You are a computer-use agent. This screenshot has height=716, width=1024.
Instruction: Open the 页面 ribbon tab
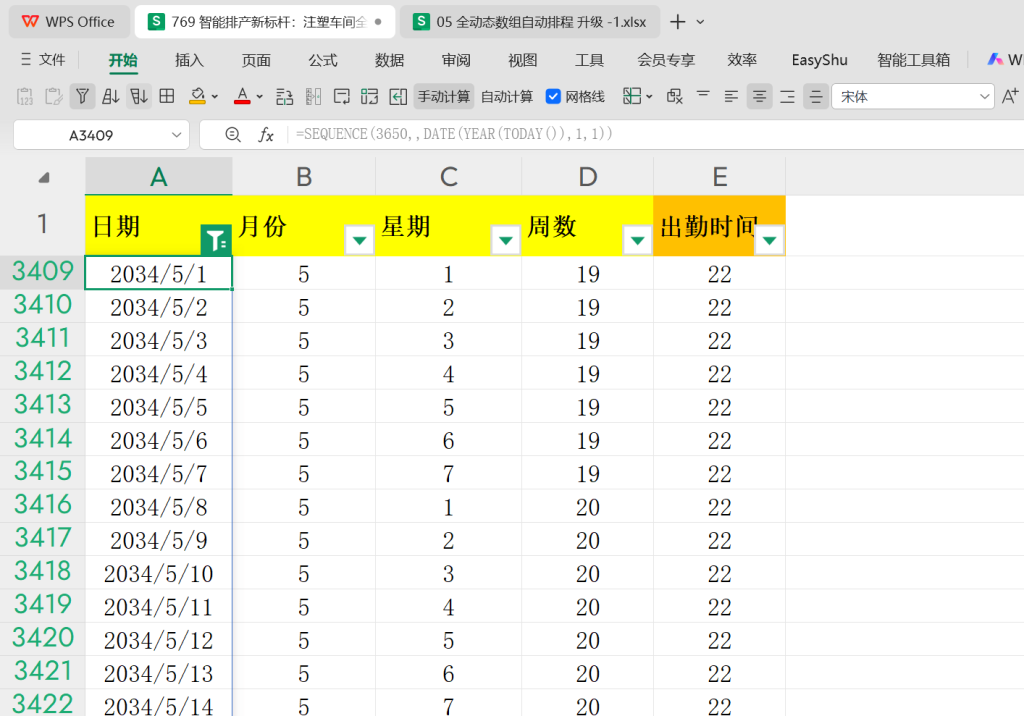pyautogui.click(x=256, y=61)
